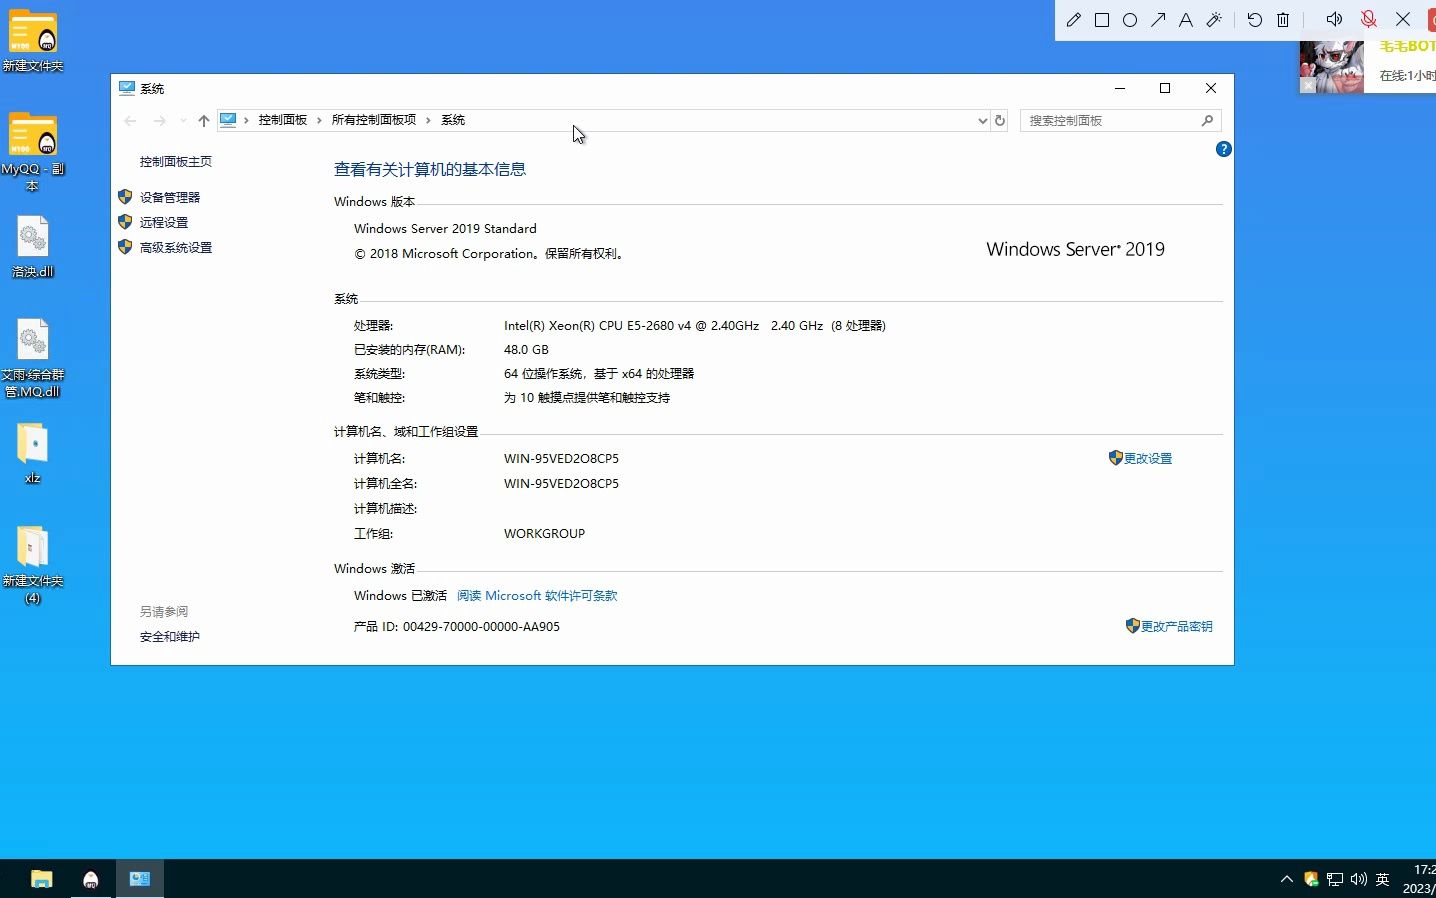Clear annotations with the trash icon
Viewport: 1436px width, 898px height.
[1284, 19]
